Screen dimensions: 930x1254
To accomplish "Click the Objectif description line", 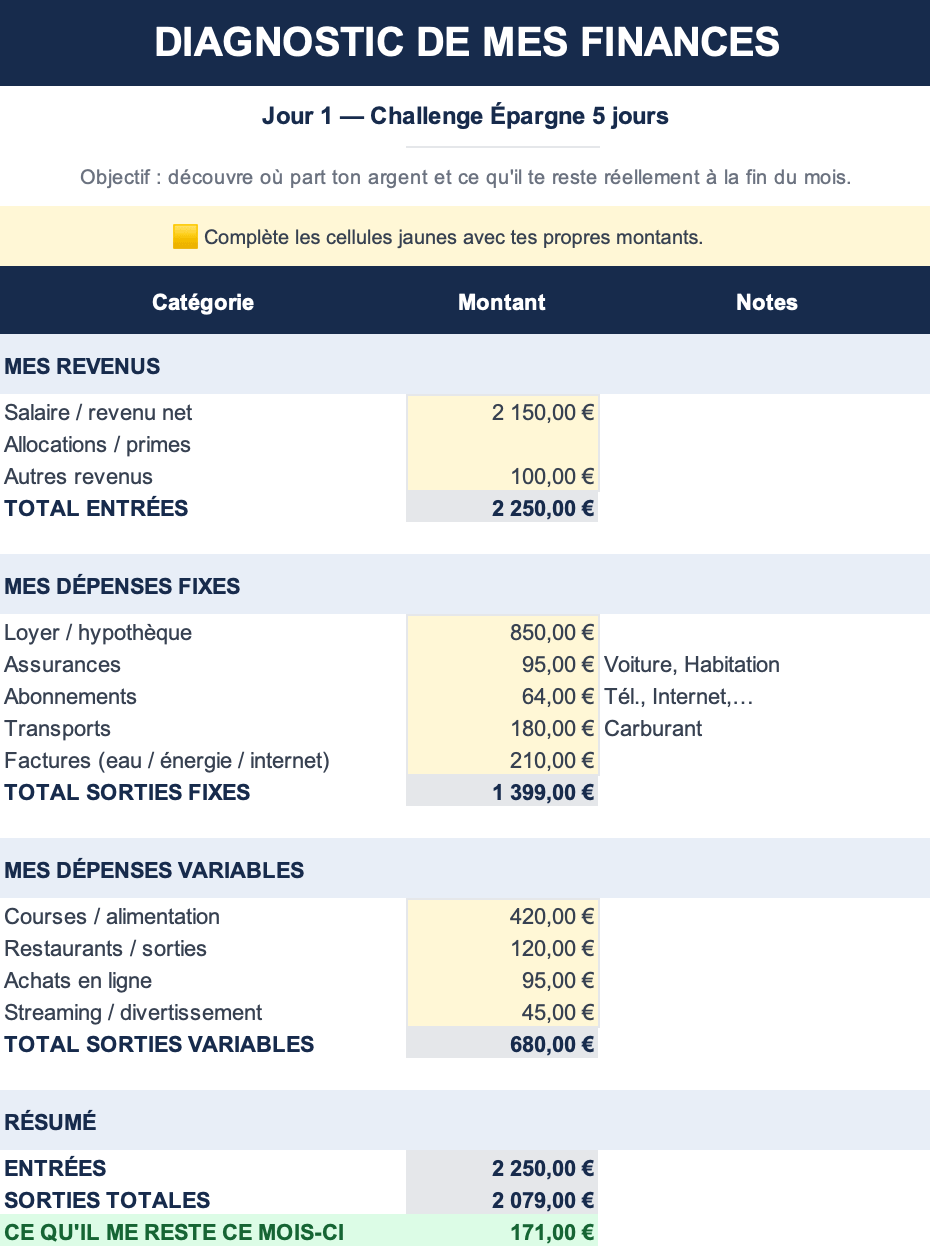I will 465,178.
